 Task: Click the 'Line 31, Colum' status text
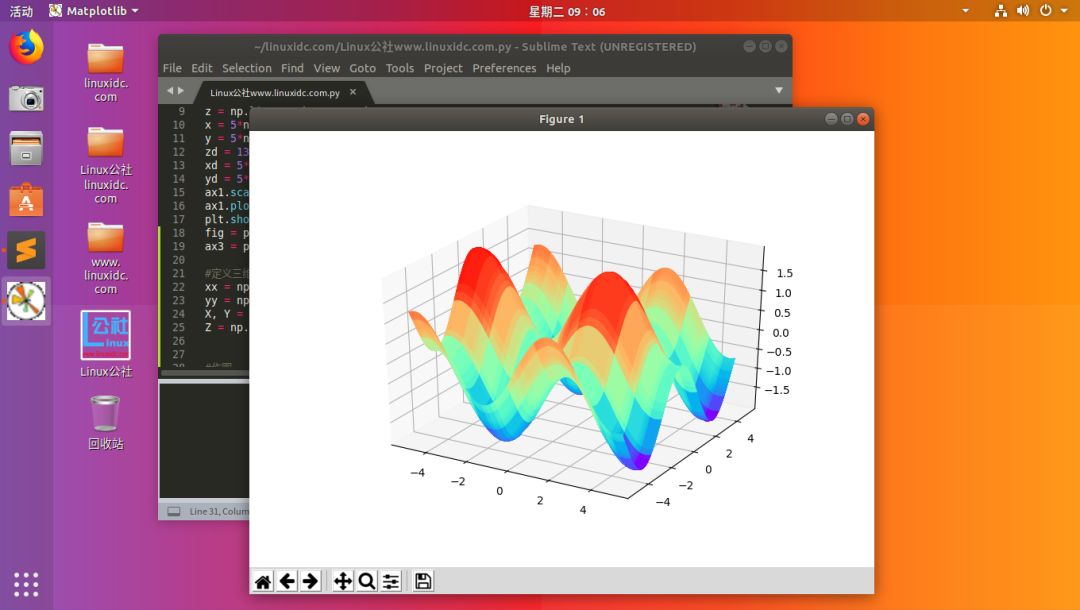(x=219, y=512)
